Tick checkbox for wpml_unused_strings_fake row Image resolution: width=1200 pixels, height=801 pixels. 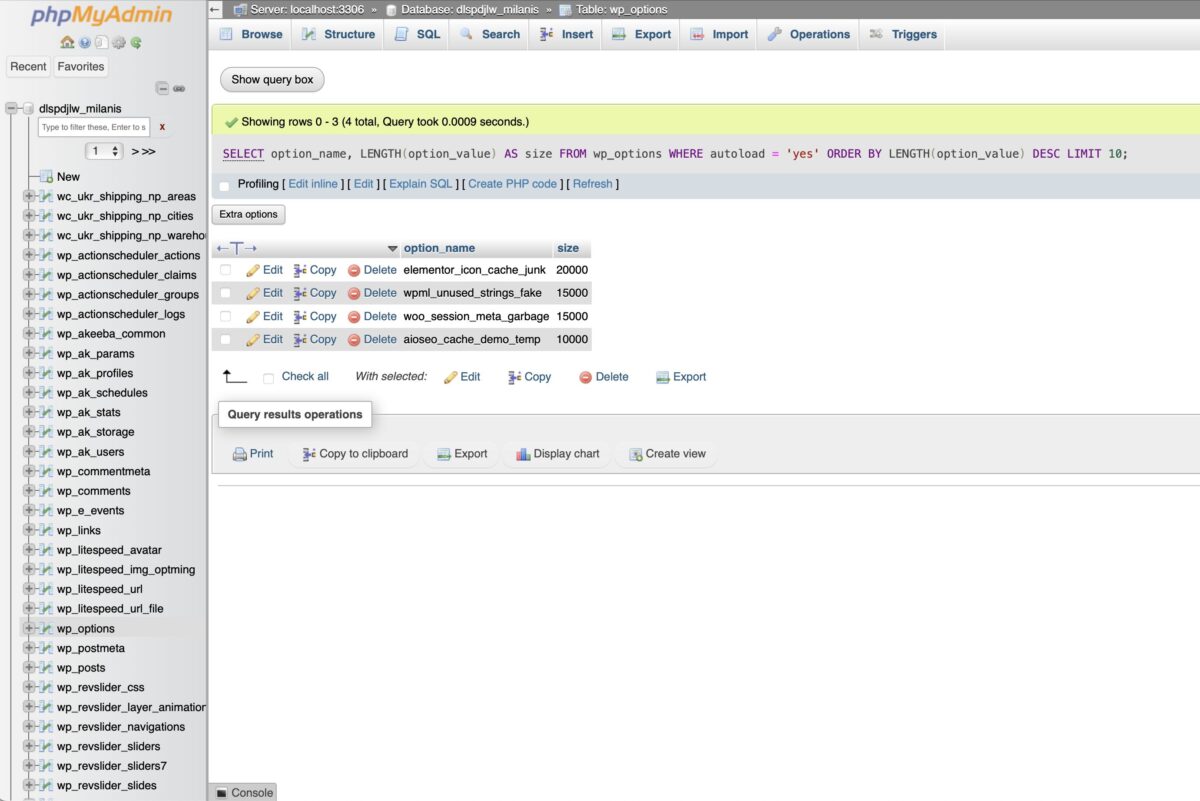pyautogui.click(x=225, y=293)
